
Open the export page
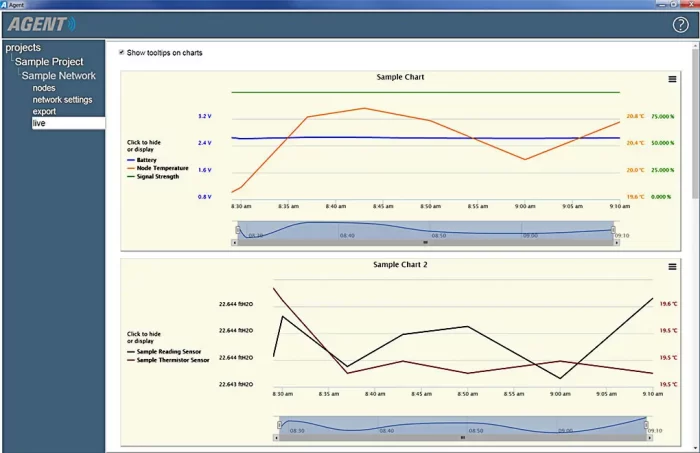(x=44, y=112)
